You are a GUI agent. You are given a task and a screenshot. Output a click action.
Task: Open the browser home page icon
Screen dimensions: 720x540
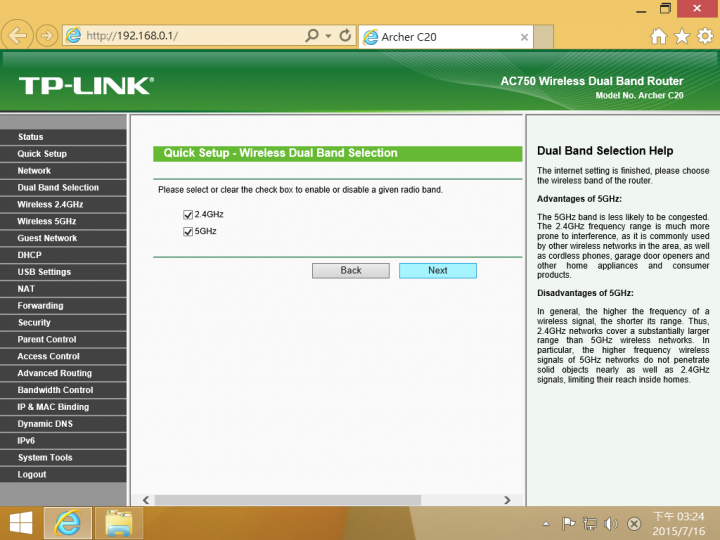click(x=658, y=36)
